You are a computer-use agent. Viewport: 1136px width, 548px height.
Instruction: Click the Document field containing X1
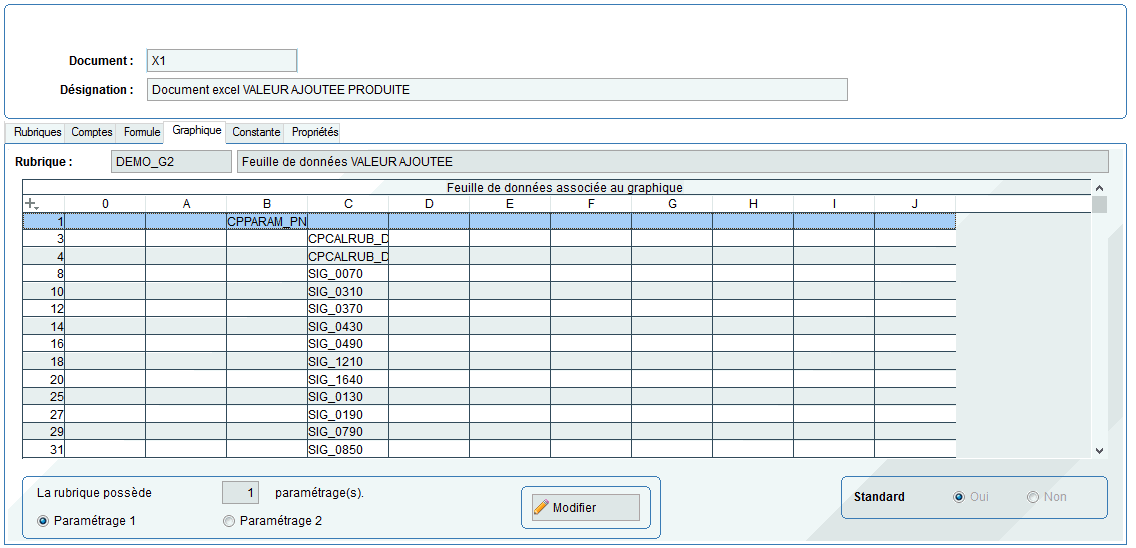222,61
